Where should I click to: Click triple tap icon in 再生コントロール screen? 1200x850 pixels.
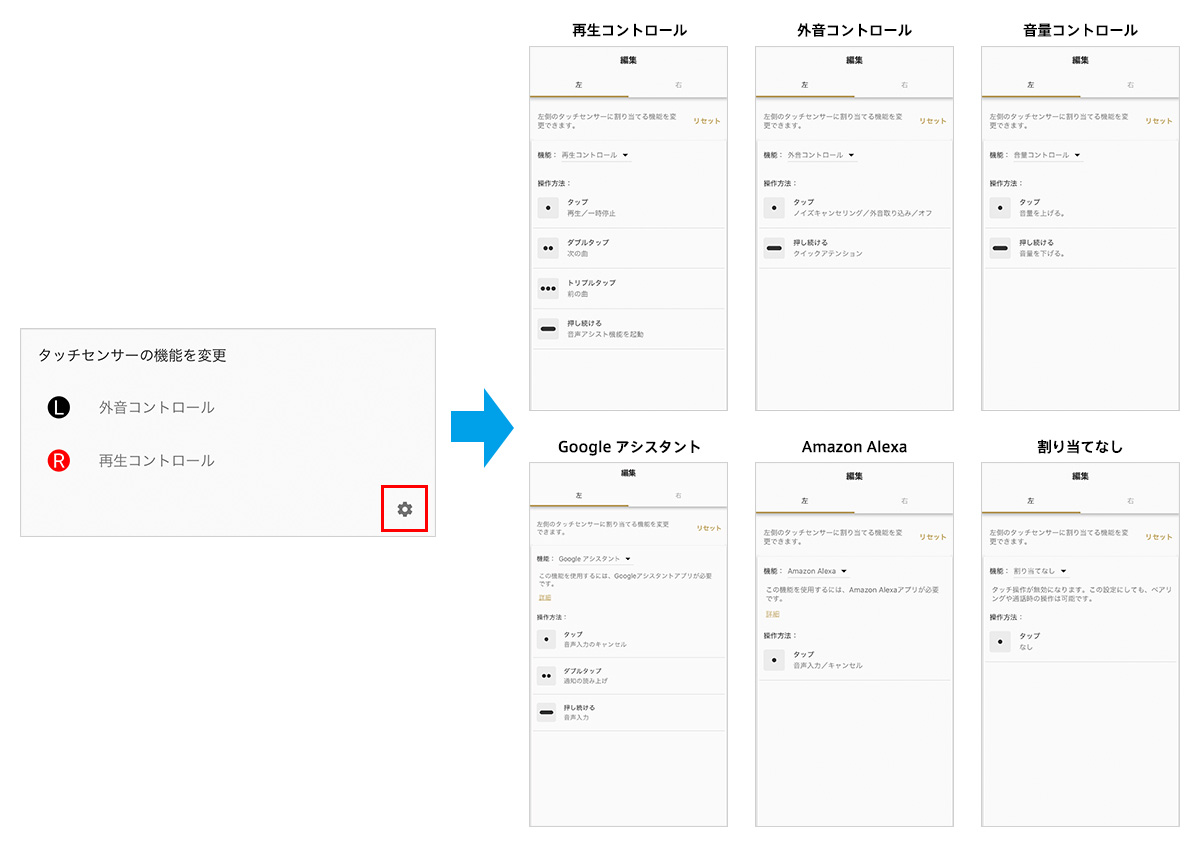[x=548, y=288]
